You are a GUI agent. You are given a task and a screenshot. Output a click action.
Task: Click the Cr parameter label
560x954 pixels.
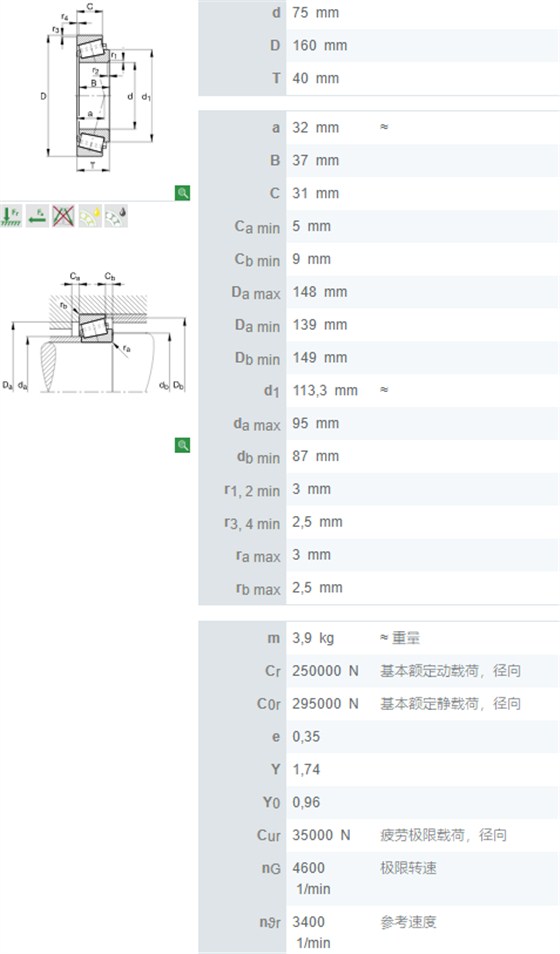[273, 671]
